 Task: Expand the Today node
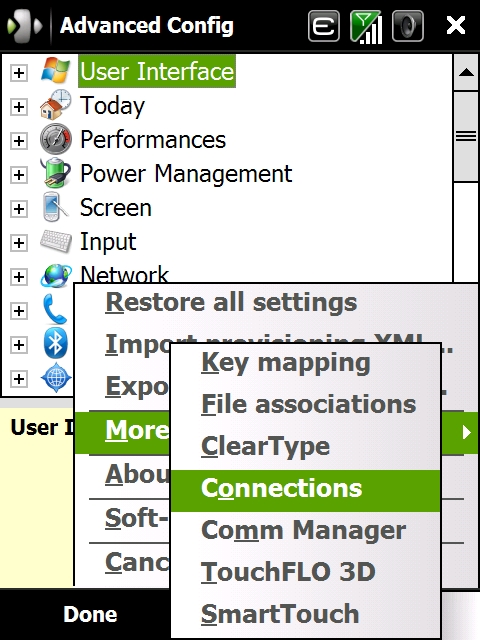pos(18,107)
